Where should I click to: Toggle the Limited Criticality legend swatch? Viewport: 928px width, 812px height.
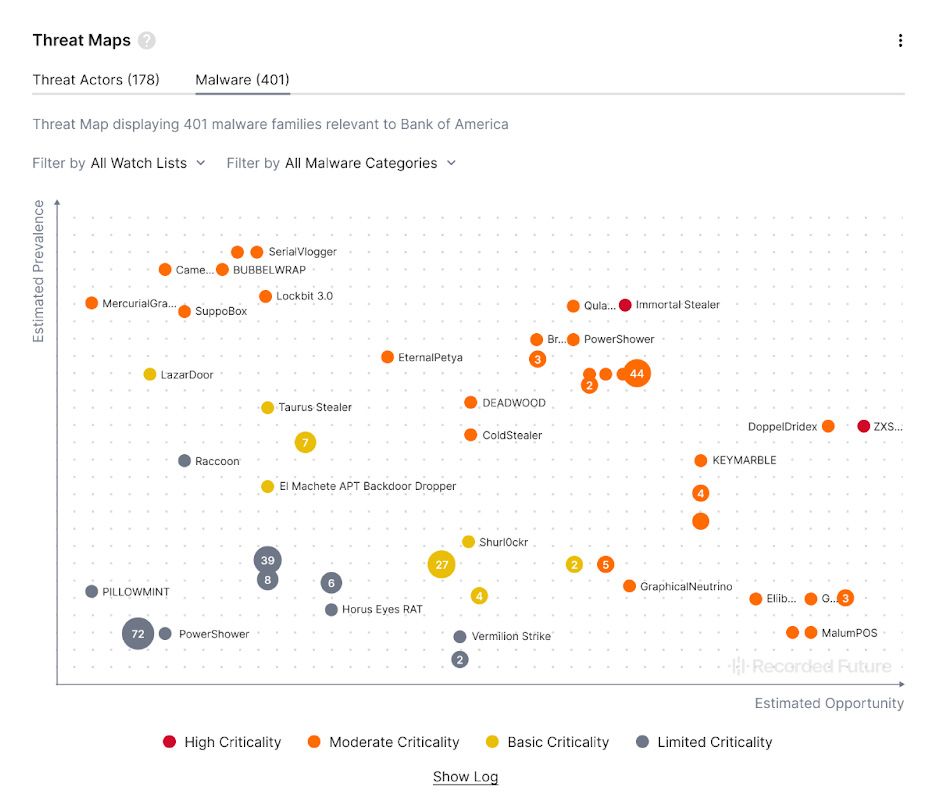pos(643,742)
